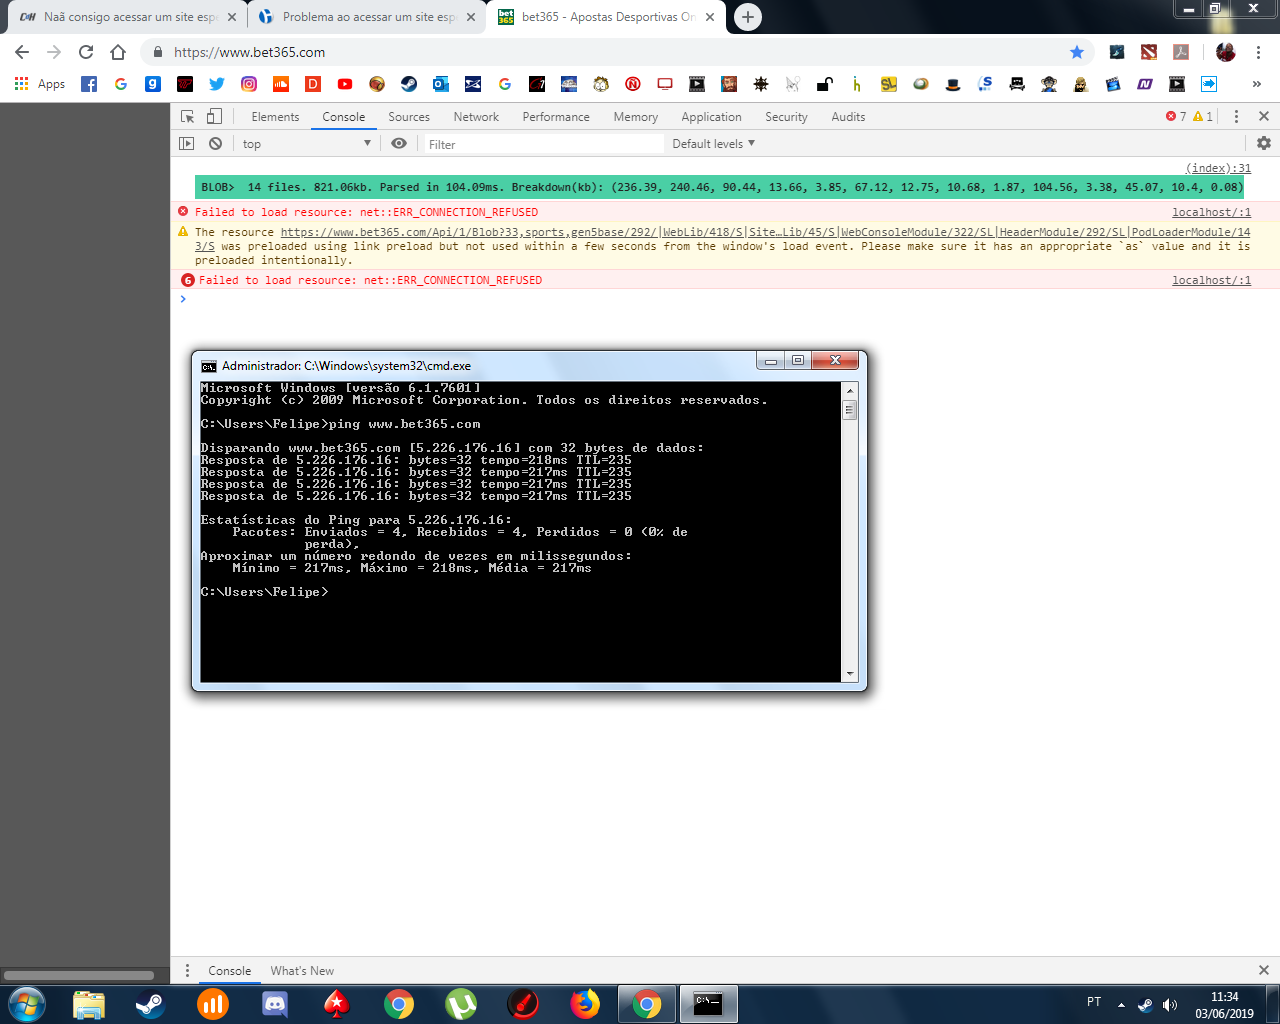Bookmark page with the blue star icon
Image resolution: width=1280 pixels, height=1024 pixels.
(x=1077, y=52)
